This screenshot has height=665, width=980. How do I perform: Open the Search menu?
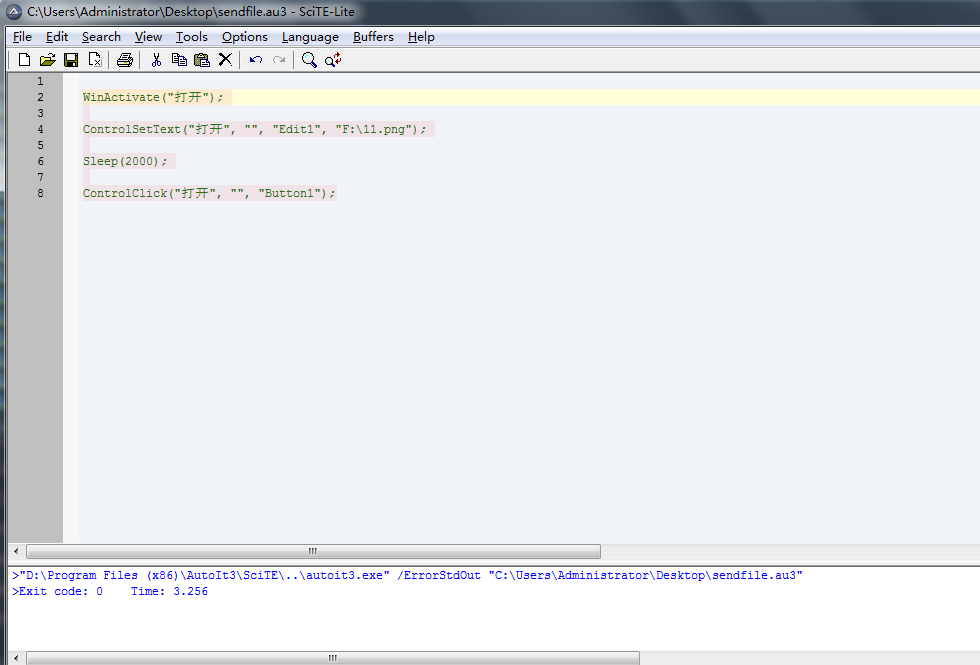[101, 37]
